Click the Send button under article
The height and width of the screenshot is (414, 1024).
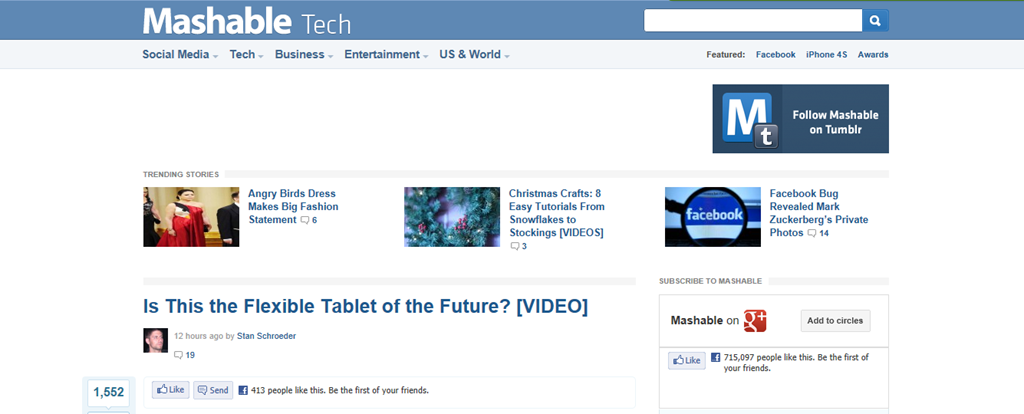tap(213, 390)
